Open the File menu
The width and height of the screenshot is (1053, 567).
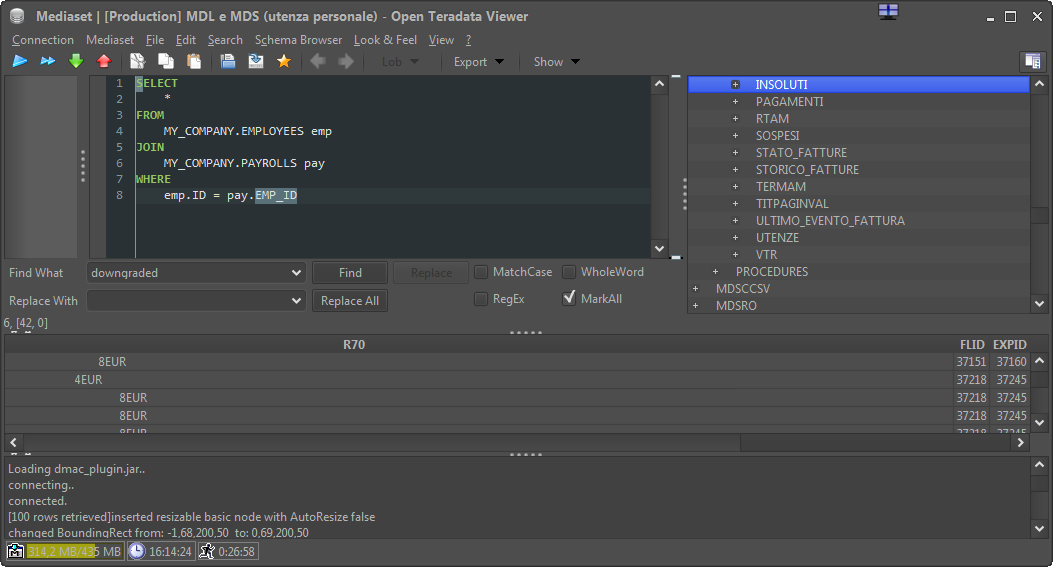(x=154, y=40)
